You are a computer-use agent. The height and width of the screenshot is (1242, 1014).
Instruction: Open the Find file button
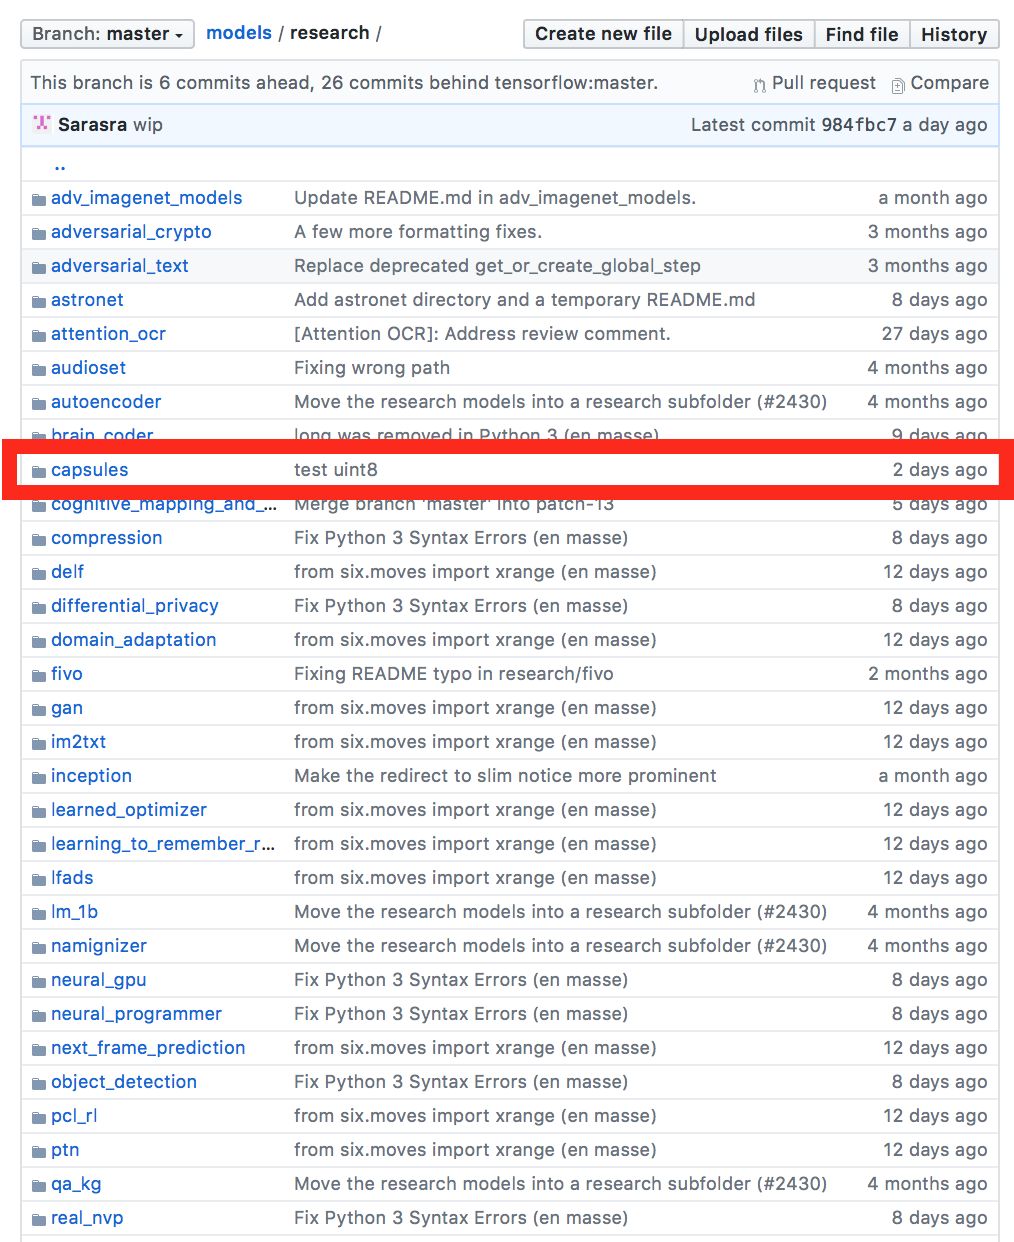click(861, 34)
